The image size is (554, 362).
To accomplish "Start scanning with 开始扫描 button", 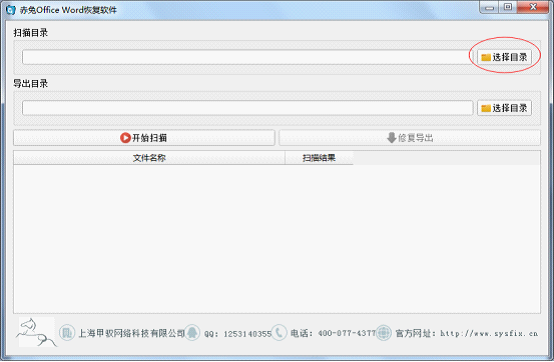I will pyautogui.click(x=144, y=138).
